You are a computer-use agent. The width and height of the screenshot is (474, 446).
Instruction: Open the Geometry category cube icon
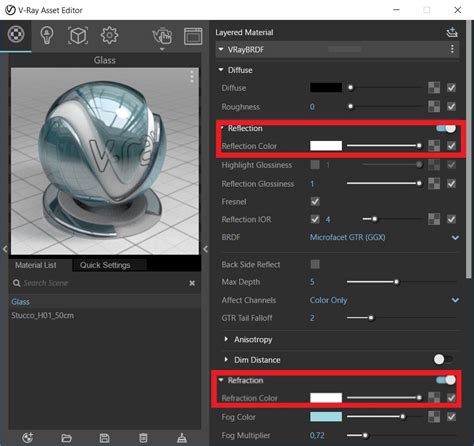click(x=78, y=35)
